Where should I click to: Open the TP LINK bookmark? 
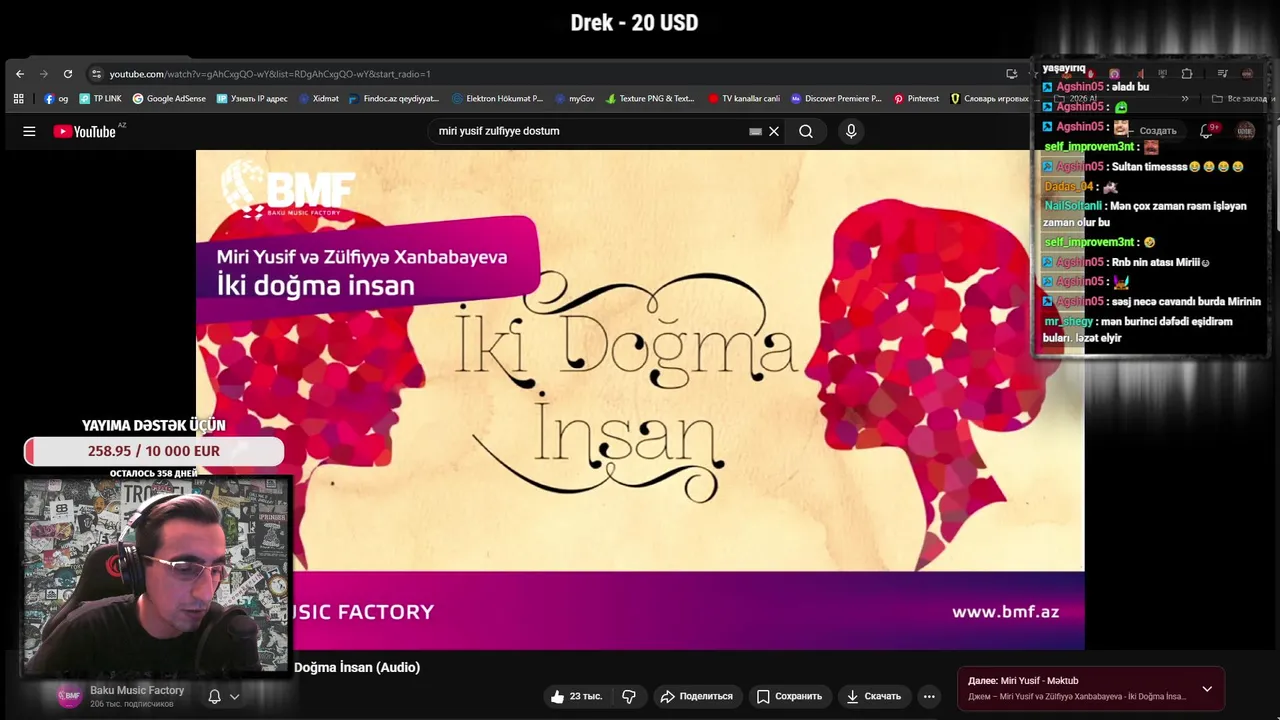click(100, 99)
